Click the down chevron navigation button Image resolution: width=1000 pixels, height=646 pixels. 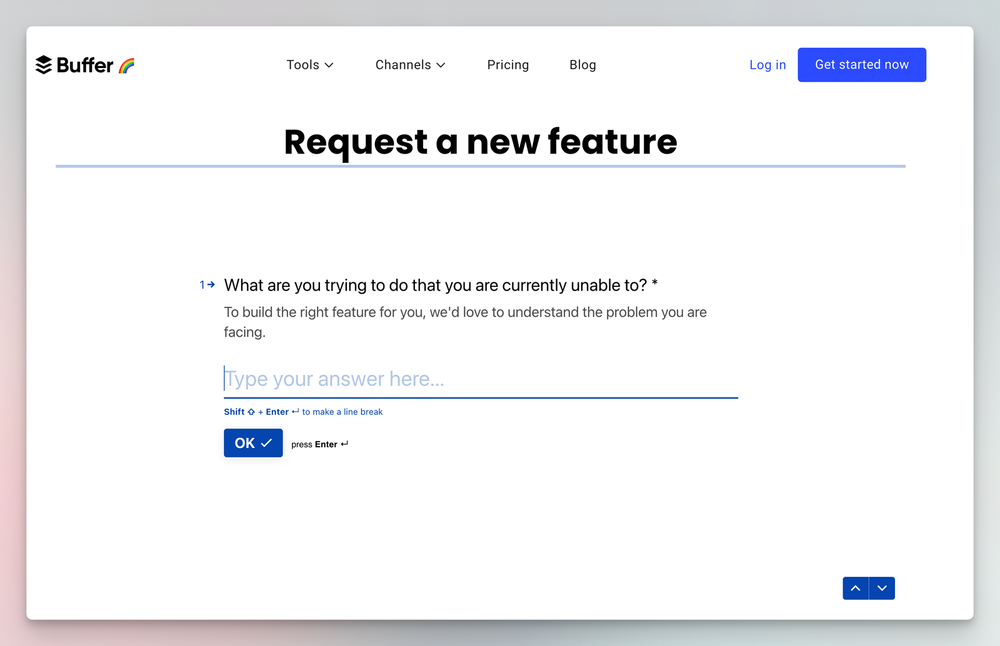882,588
